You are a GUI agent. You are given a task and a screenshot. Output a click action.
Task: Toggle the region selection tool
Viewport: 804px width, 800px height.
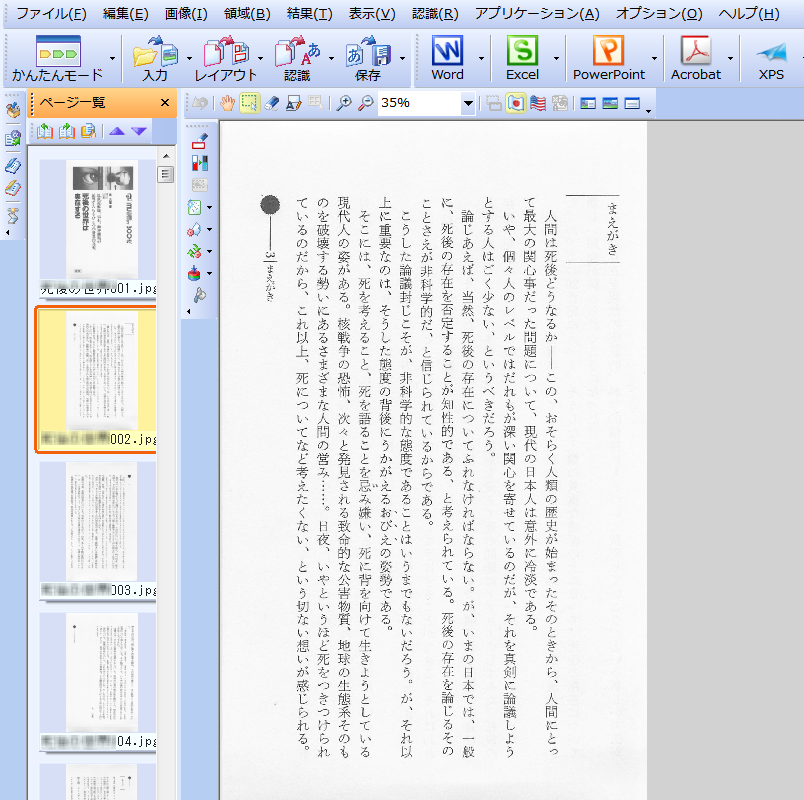pyautogui.click(x=249, y=103)
